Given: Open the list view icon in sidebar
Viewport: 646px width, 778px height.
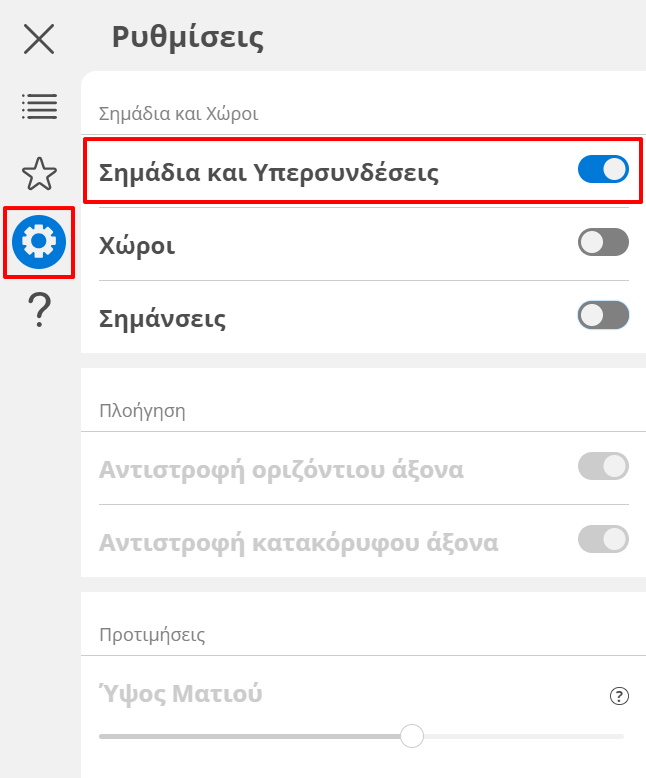Looking at the screenshot, I should click(39, 106).
